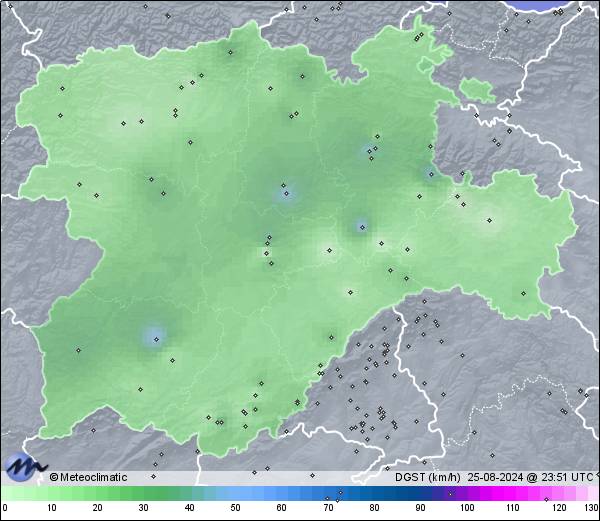Click the legend value 70

pos(328,508)
